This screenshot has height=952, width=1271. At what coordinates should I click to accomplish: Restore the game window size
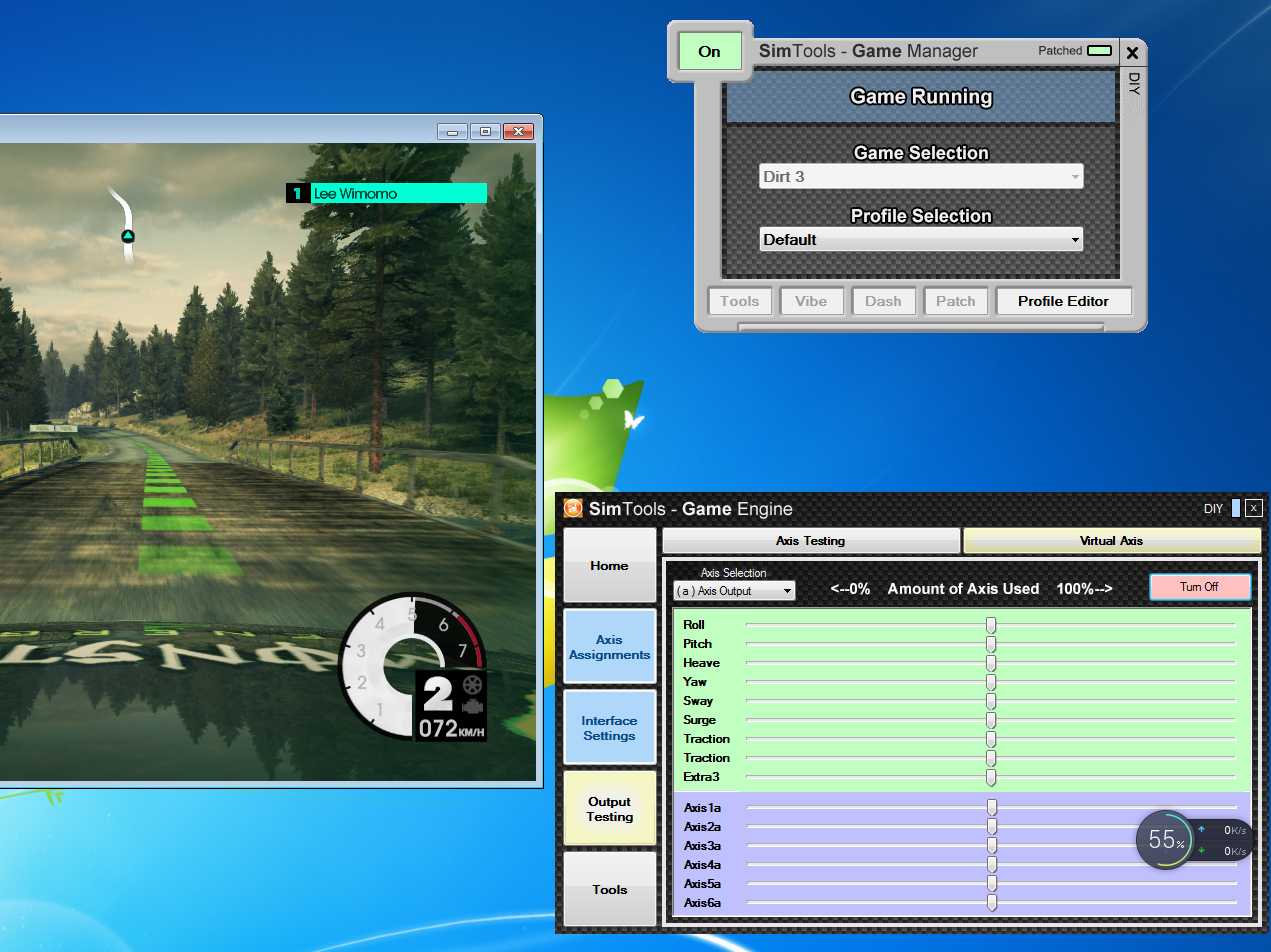pos(486,132)
